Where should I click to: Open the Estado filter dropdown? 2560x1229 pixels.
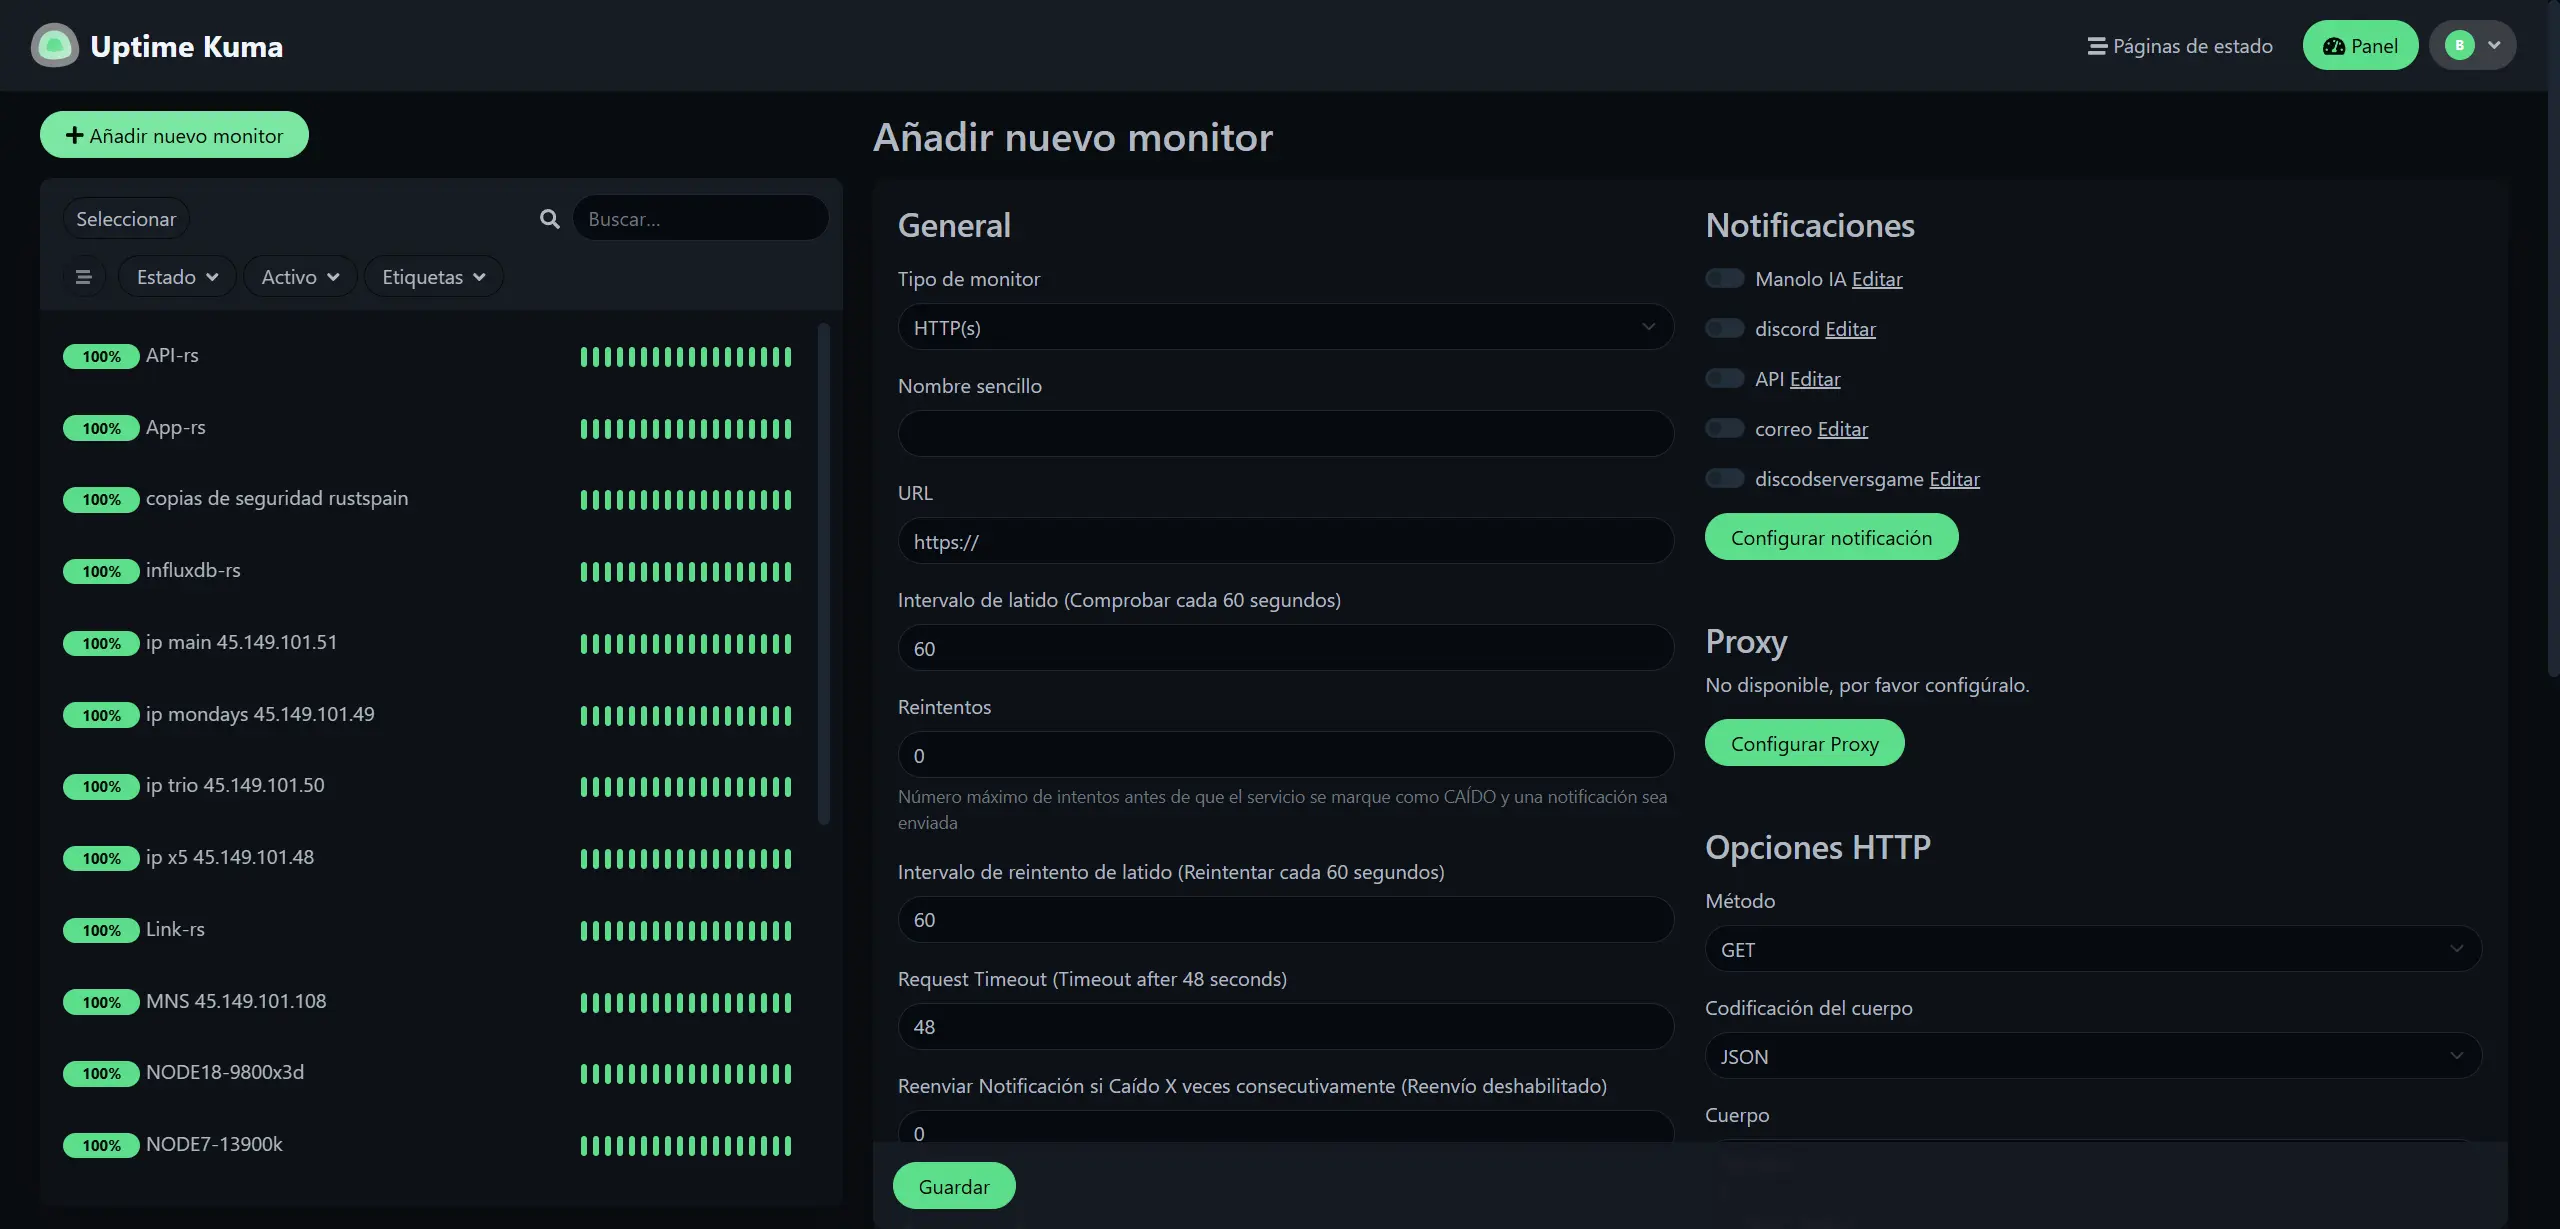point(177,277)
